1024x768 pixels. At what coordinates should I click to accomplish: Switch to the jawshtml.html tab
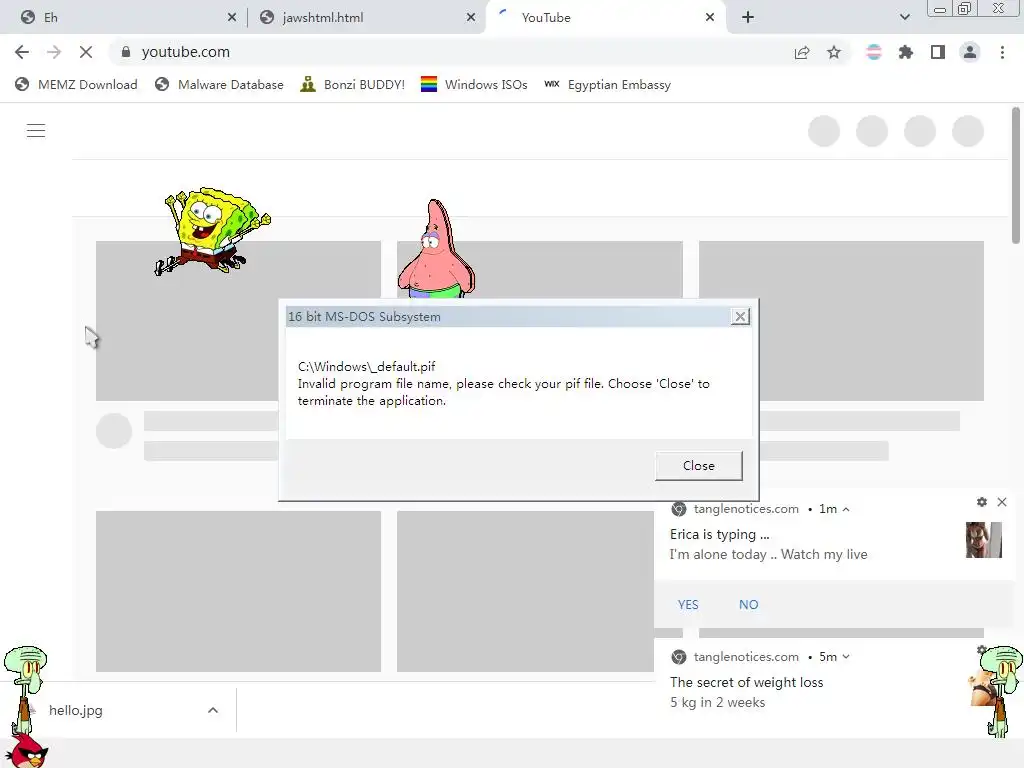click(x=368, y=18)
